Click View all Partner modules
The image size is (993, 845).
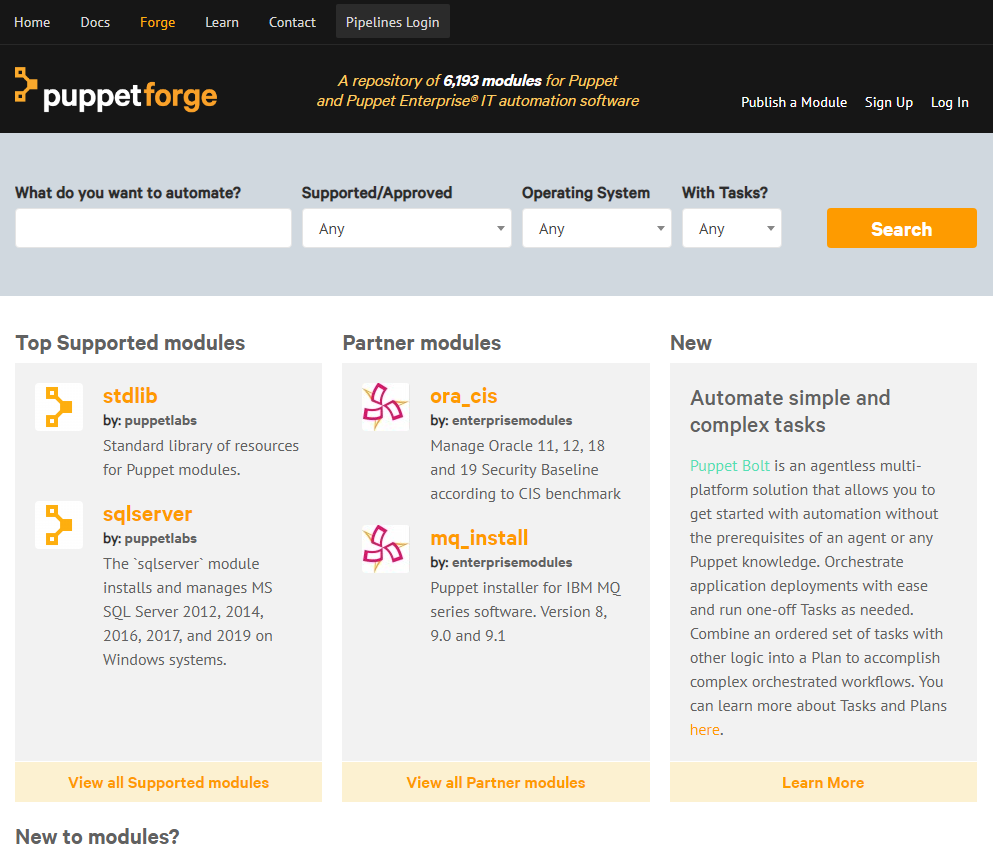point(496,782)
